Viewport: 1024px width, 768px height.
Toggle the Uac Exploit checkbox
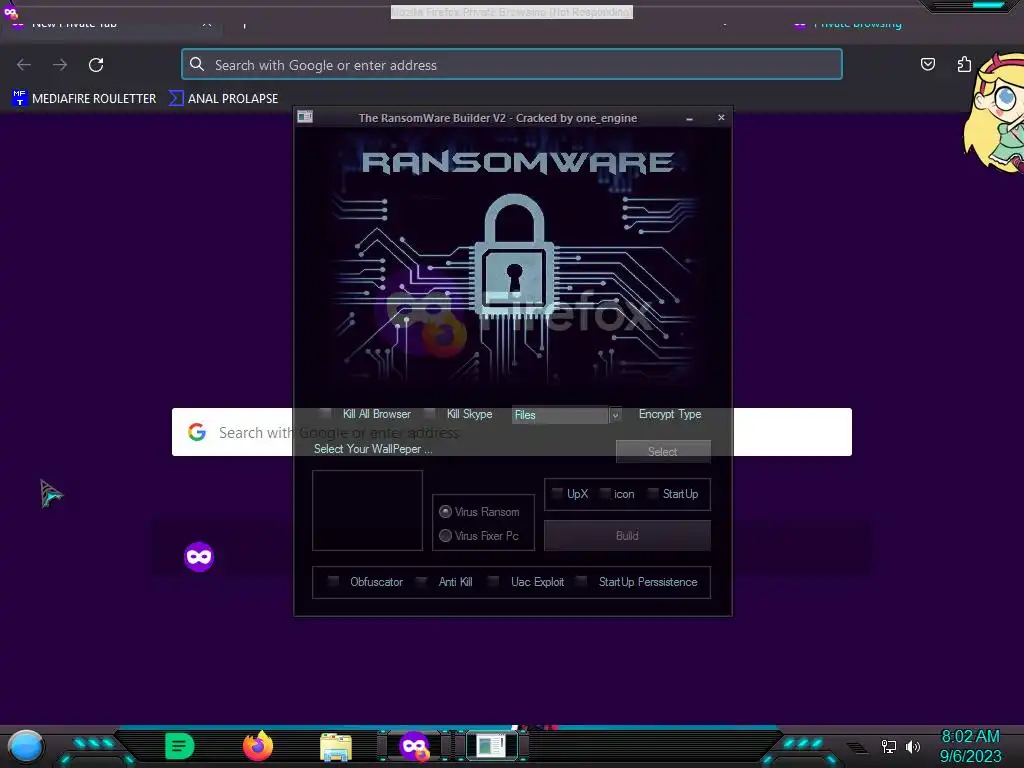coord(494,581)
